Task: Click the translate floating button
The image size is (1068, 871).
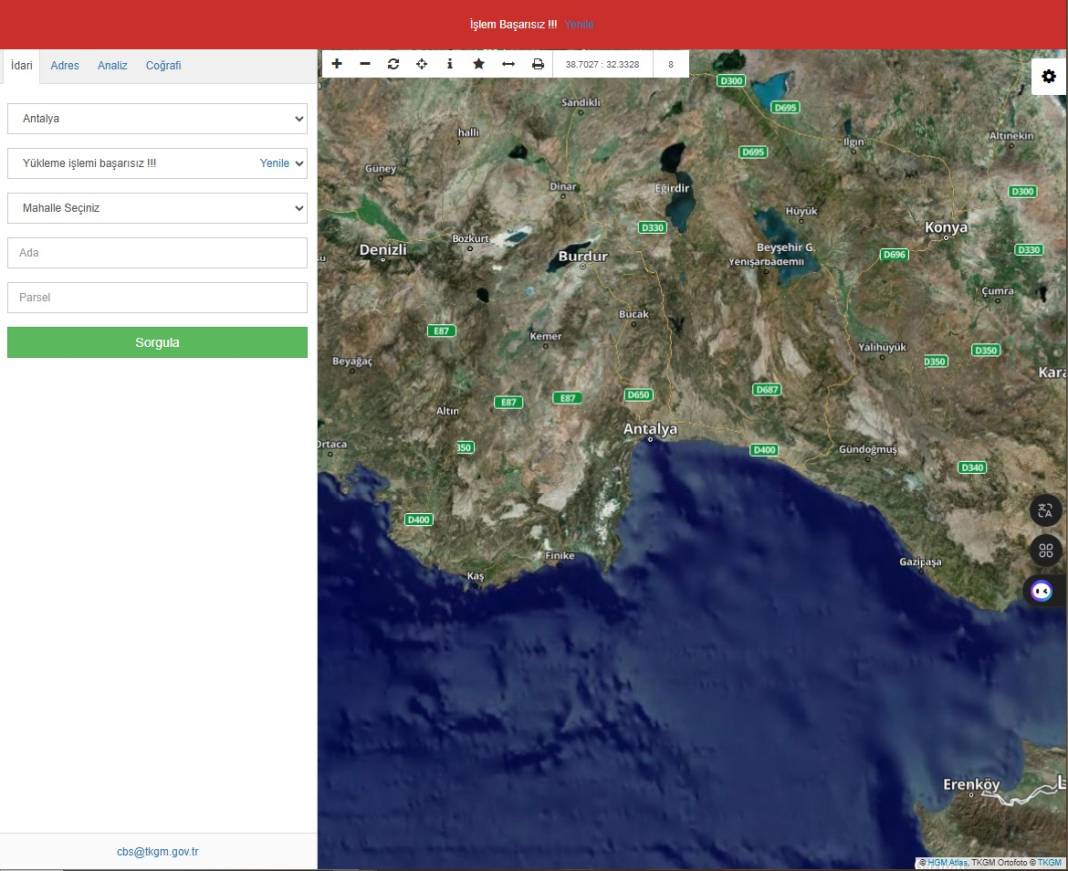Action: [x=1045, y=511]
